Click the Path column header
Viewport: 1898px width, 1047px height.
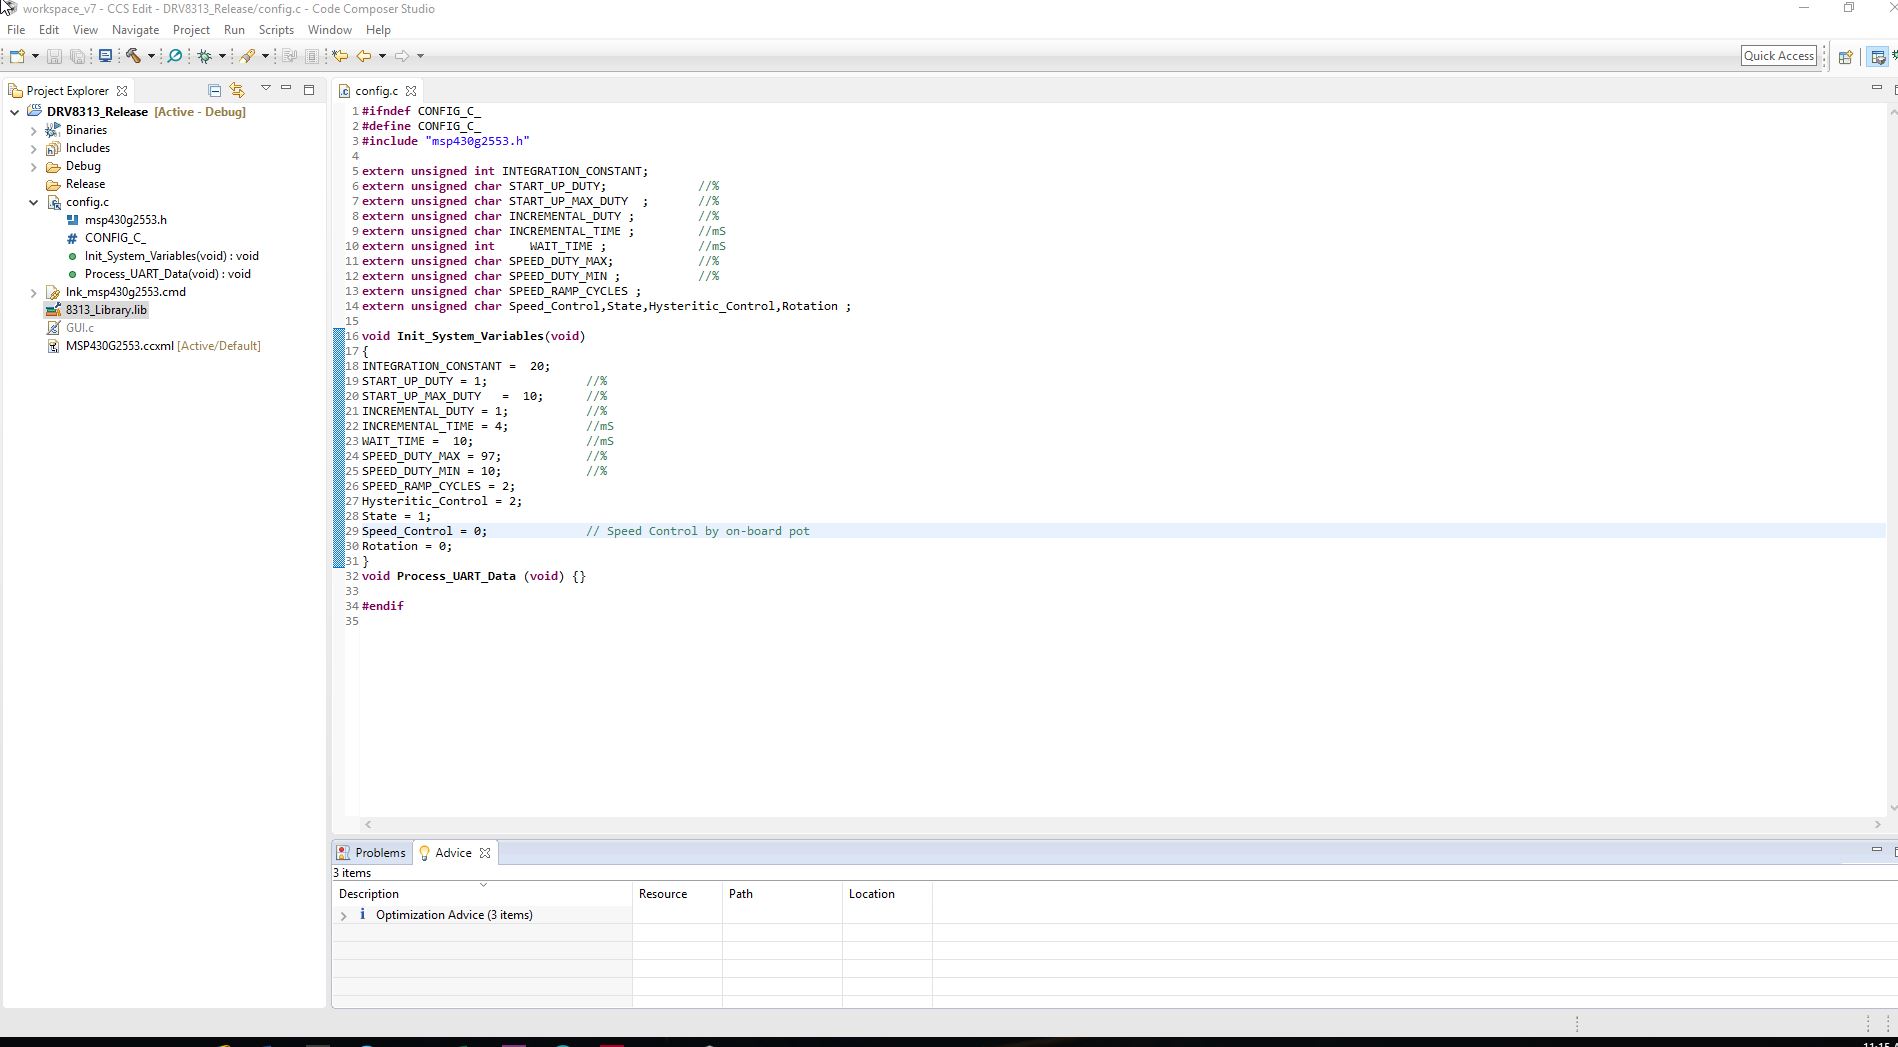point(782,894)
